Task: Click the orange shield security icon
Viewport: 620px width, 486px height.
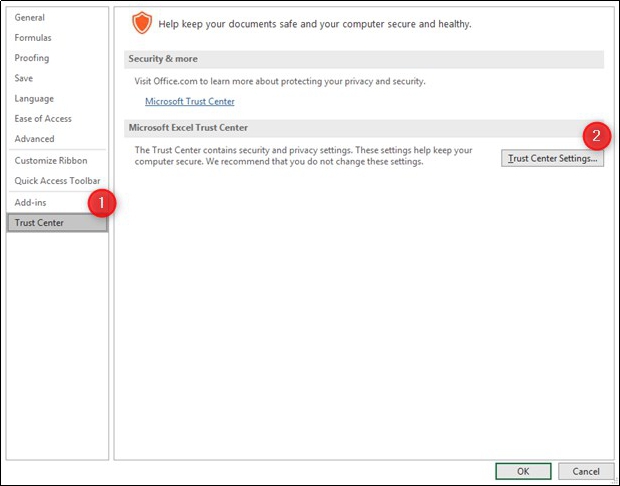Action: point(144,23)
